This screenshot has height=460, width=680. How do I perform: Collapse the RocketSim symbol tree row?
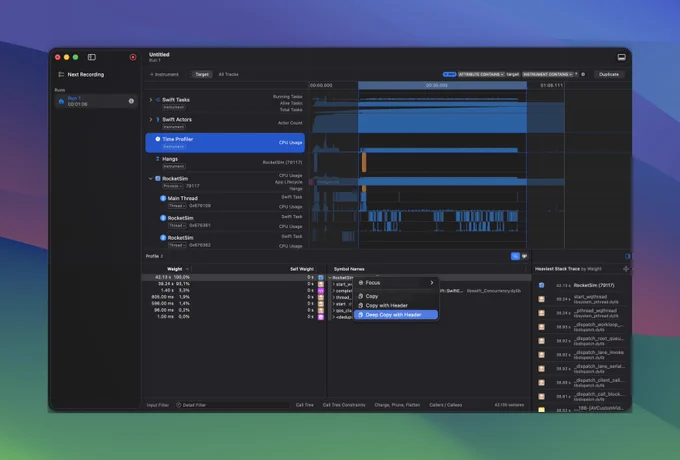click(x=330, y=277)
